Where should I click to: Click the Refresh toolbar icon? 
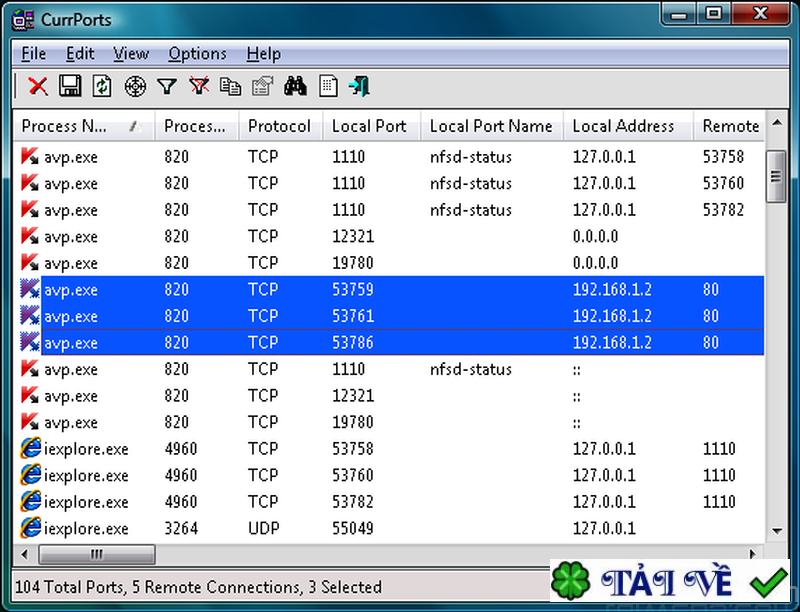[102, 87]
